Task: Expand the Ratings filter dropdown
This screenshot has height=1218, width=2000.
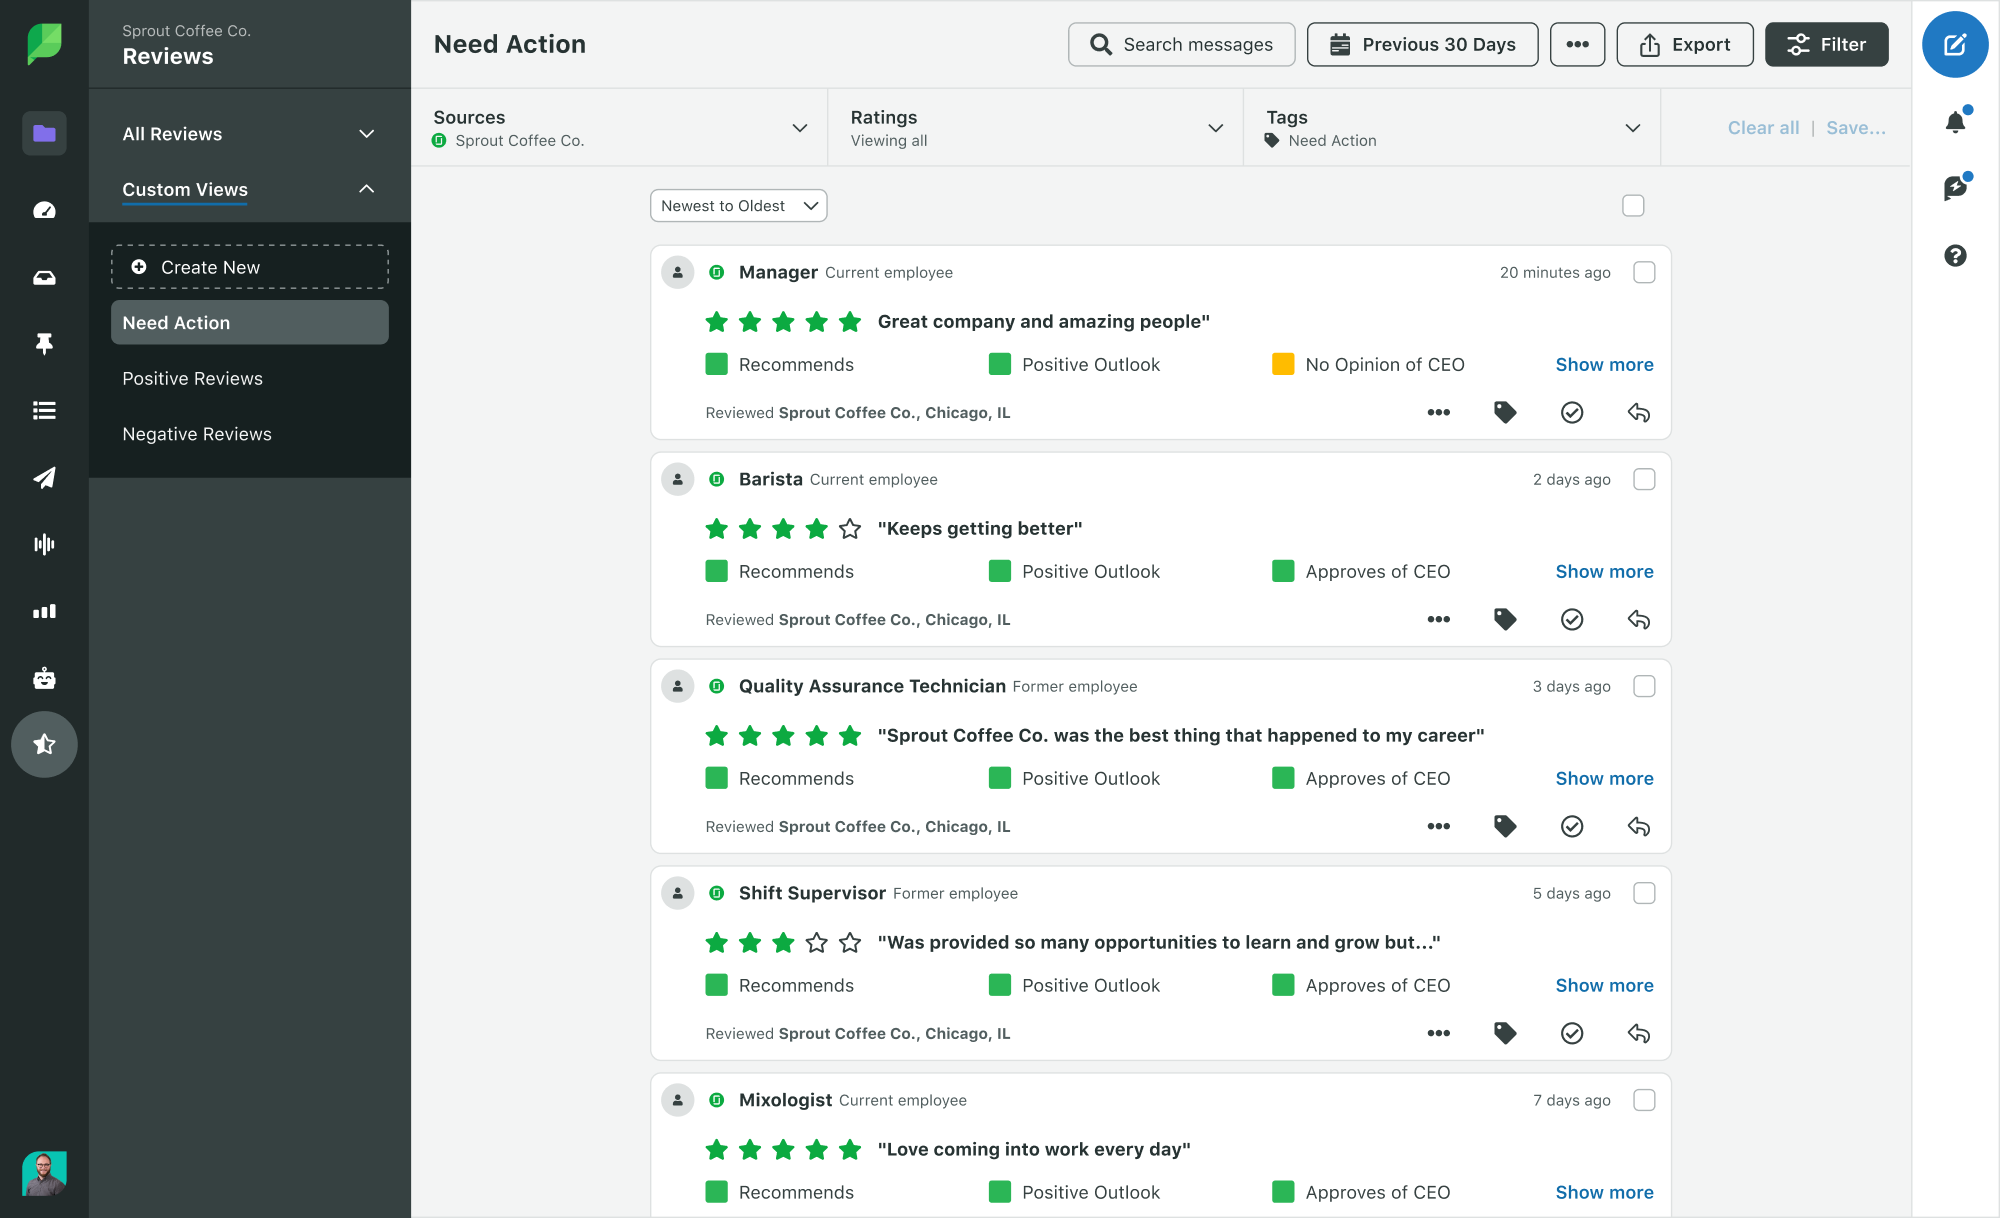Action: pos(1214,127)
